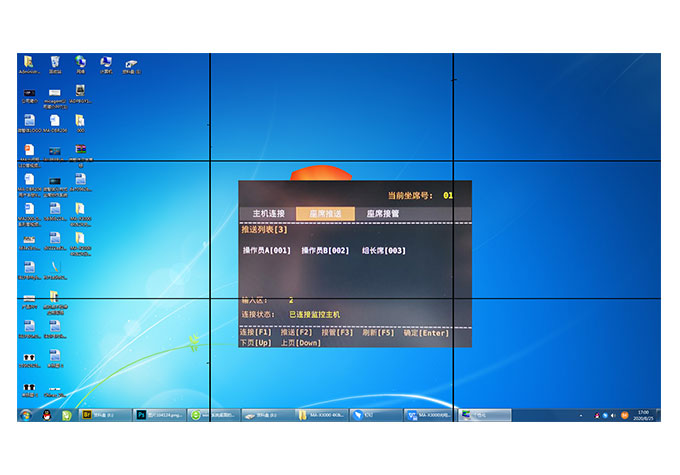
Task: Switch to the MA-X3000 Word document taskbar button
Action: pyautogui.click(x=430, y=415)
